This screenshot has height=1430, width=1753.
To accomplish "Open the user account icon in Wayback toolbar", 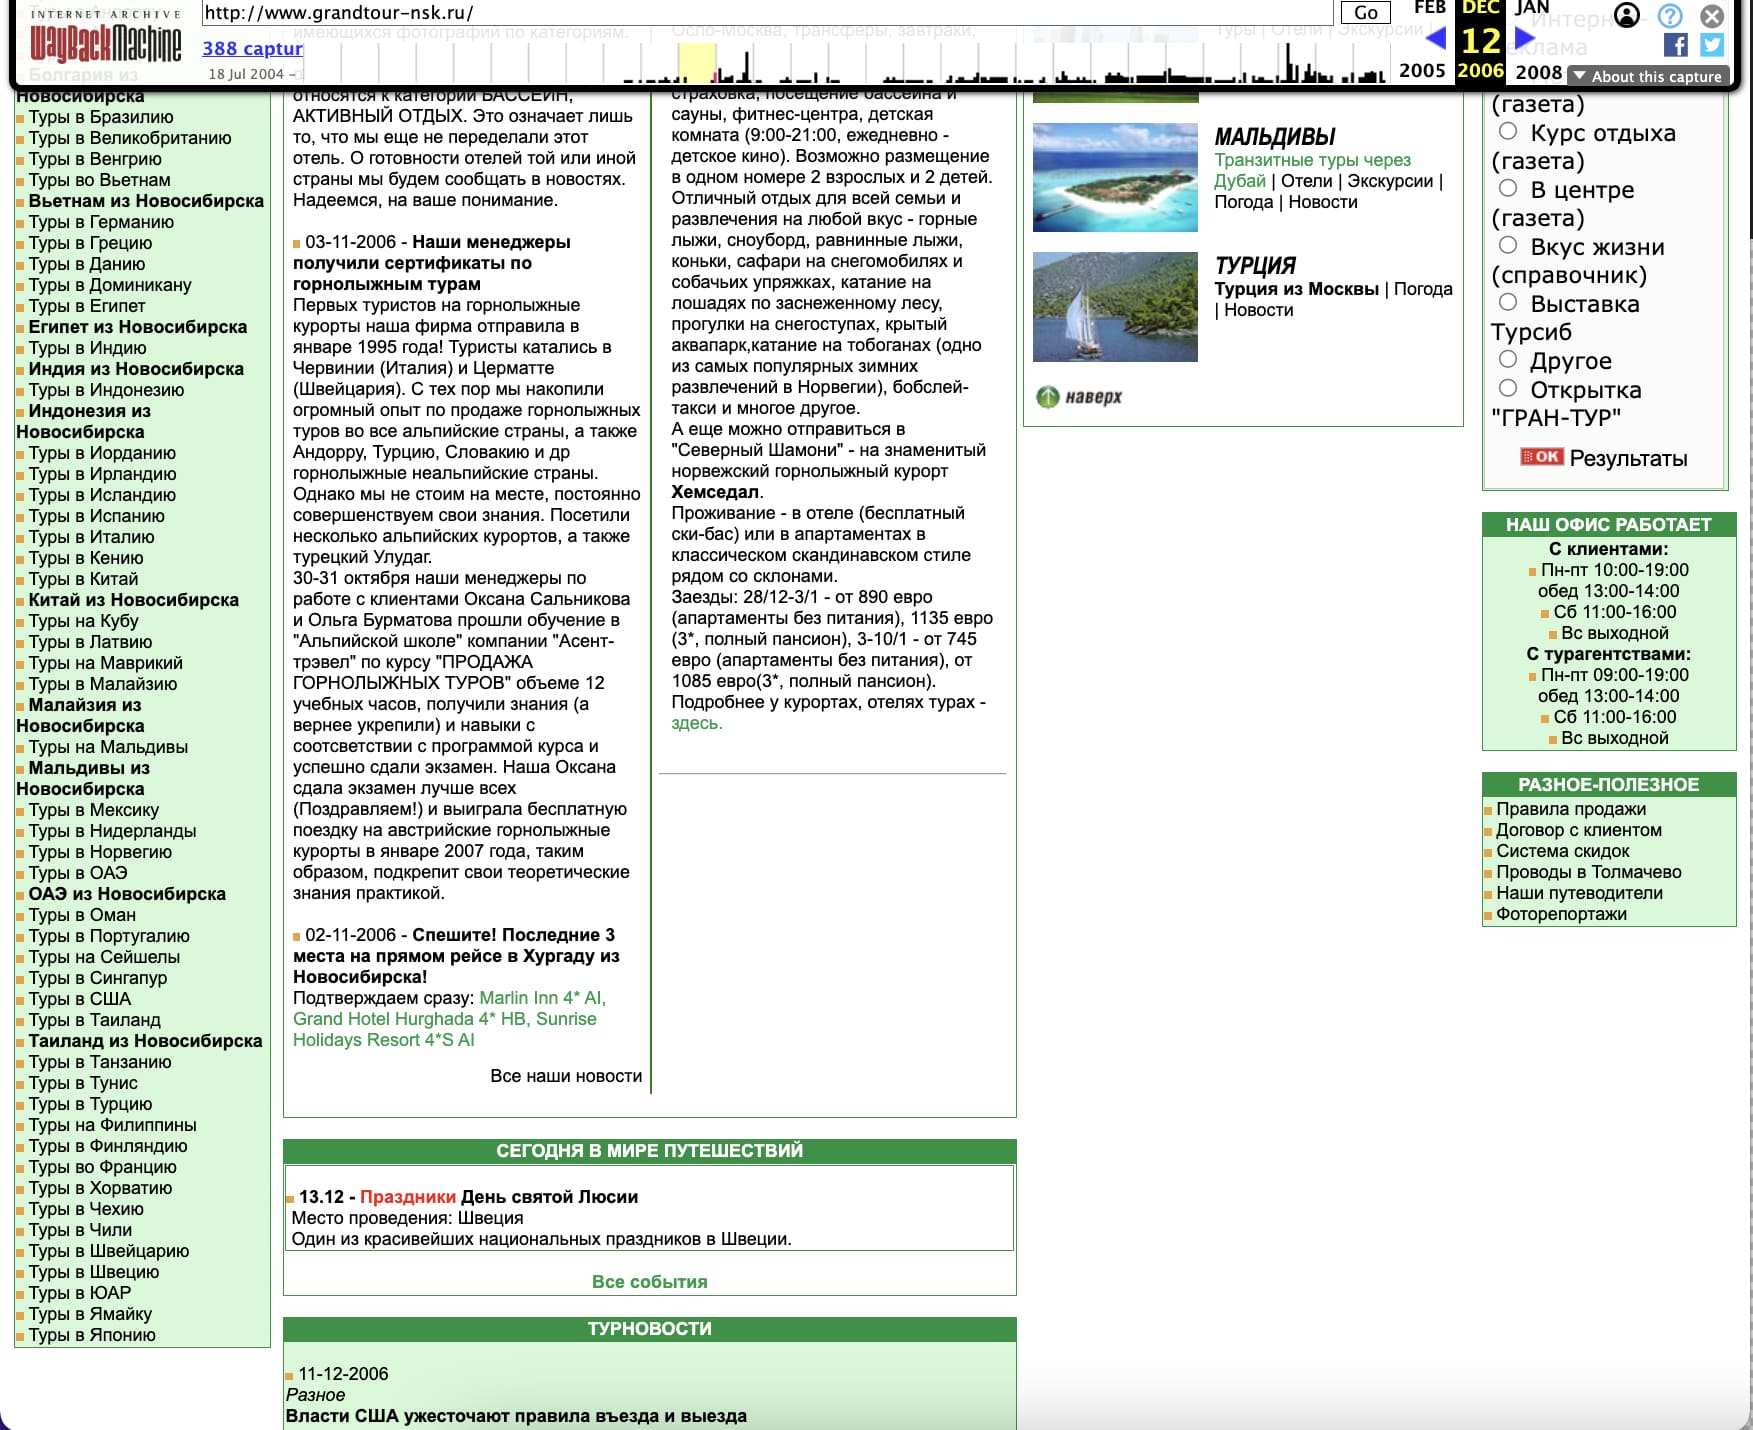I will point(1627,15).
